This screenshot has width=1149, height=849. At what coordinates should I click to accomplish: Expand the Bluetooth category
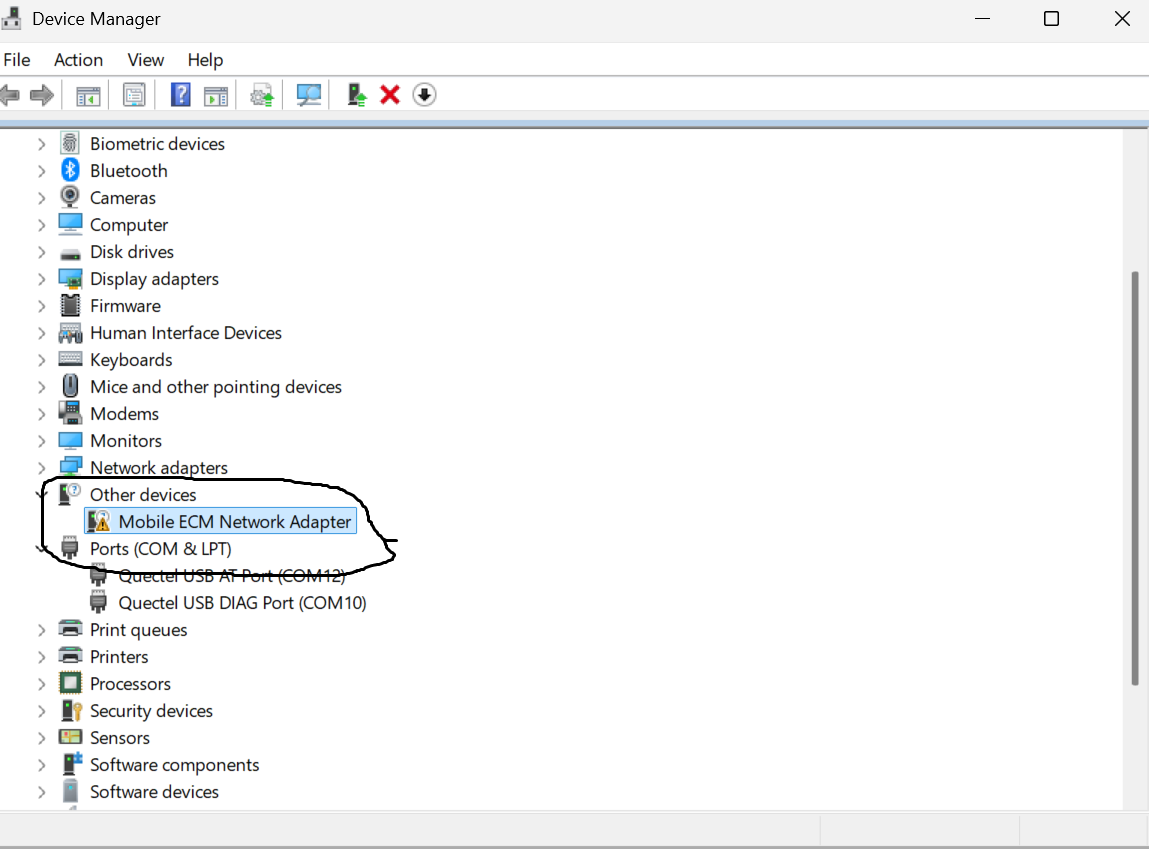coord(41,171)
